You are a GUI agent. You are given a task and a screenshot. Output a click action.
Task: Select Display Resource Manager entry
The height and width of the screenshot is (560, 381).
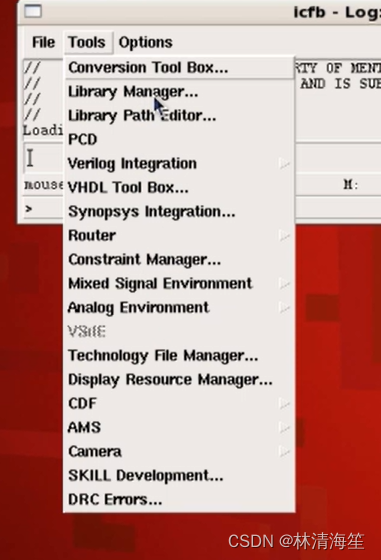[180, 380]
